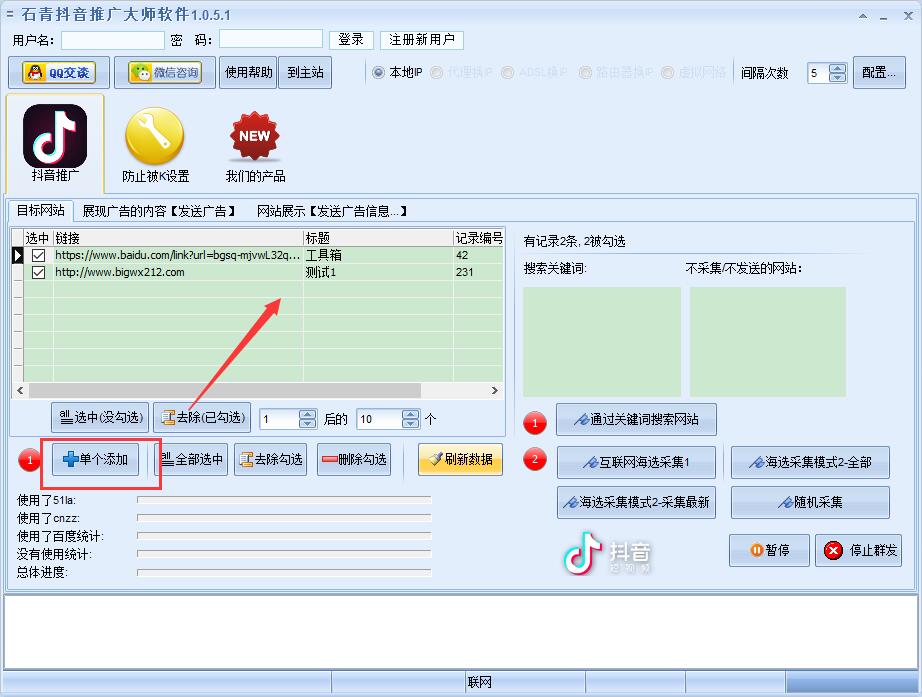Viewport: 922px width, 697px height.
Task: Click 海选采集模式2-采集最新 button
Action: coord(636,502)
